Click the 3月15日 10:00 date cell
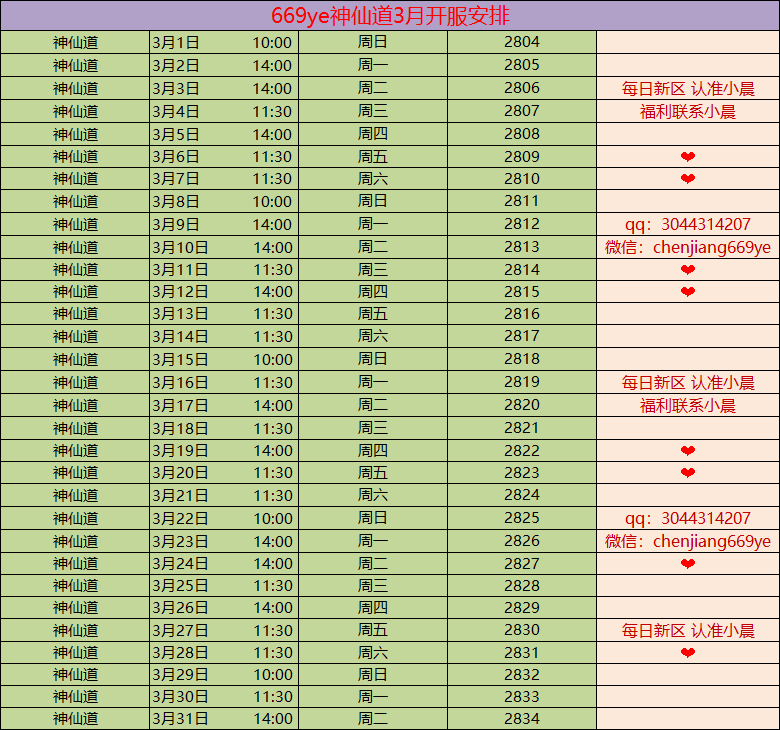Screen dimensions: 780x730 pos(223,359)
